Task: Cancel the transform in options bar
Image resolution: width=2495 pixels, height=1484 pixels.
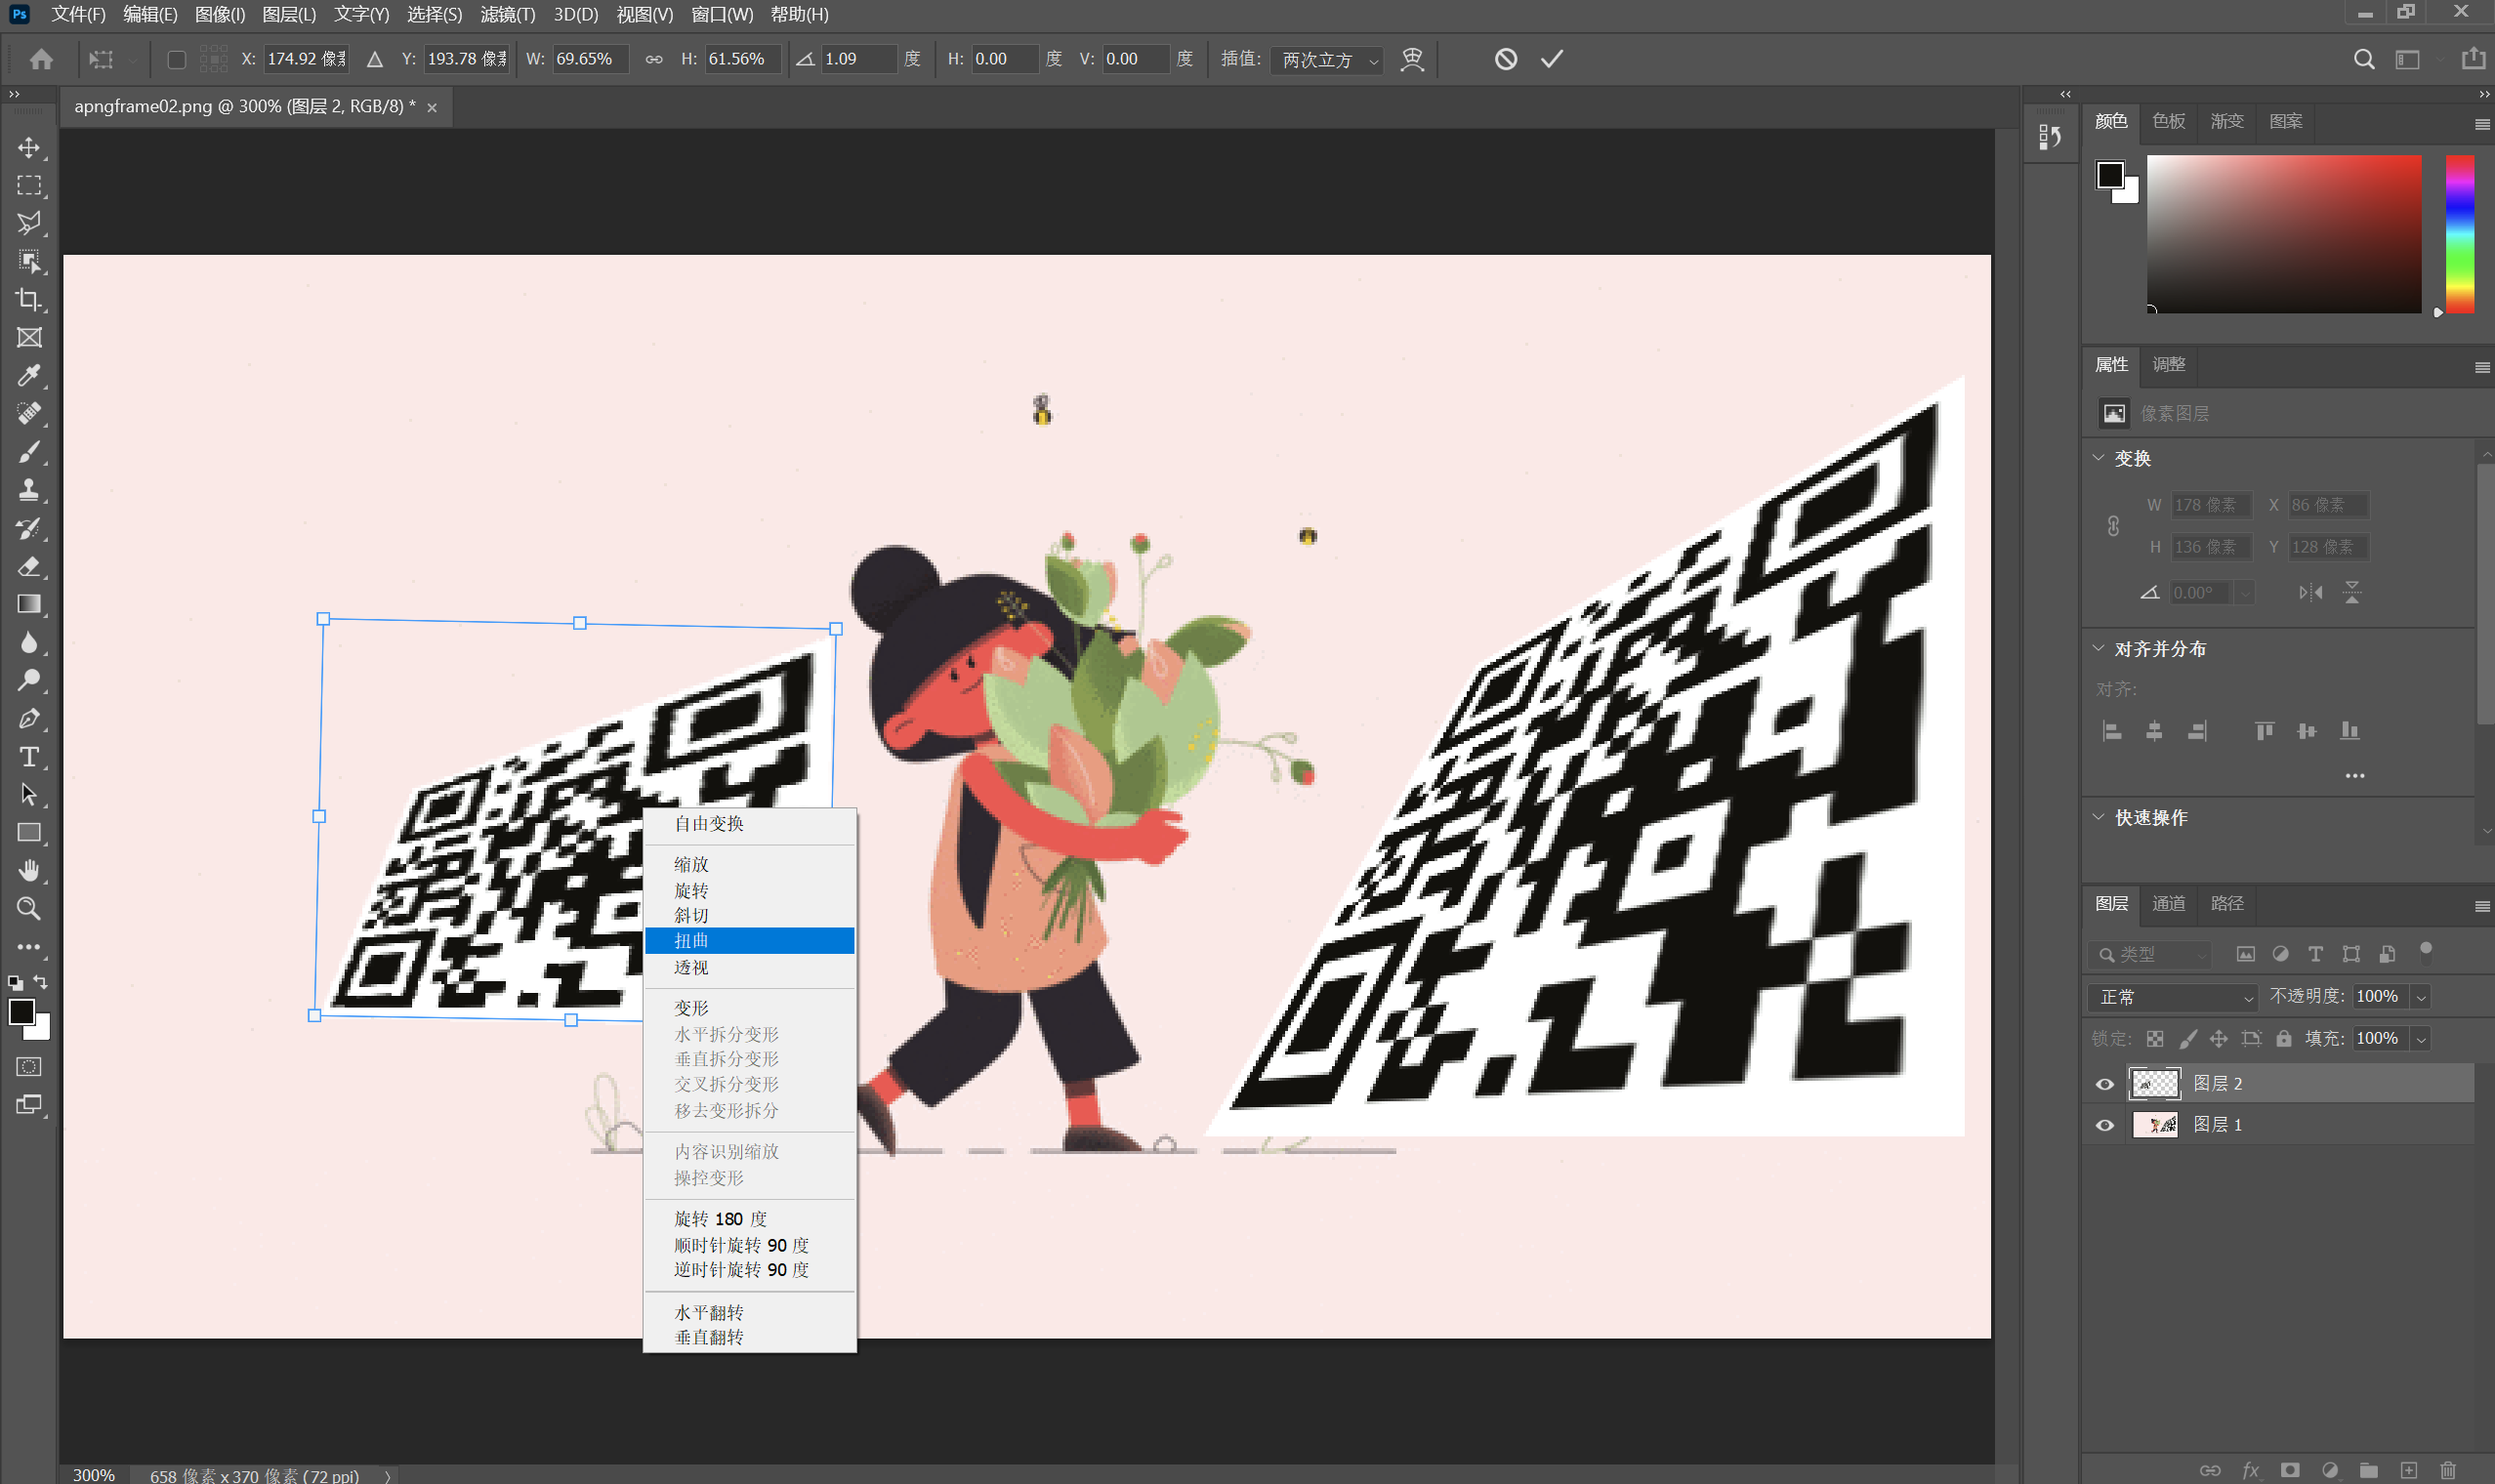Action: tap(1506, 59)
